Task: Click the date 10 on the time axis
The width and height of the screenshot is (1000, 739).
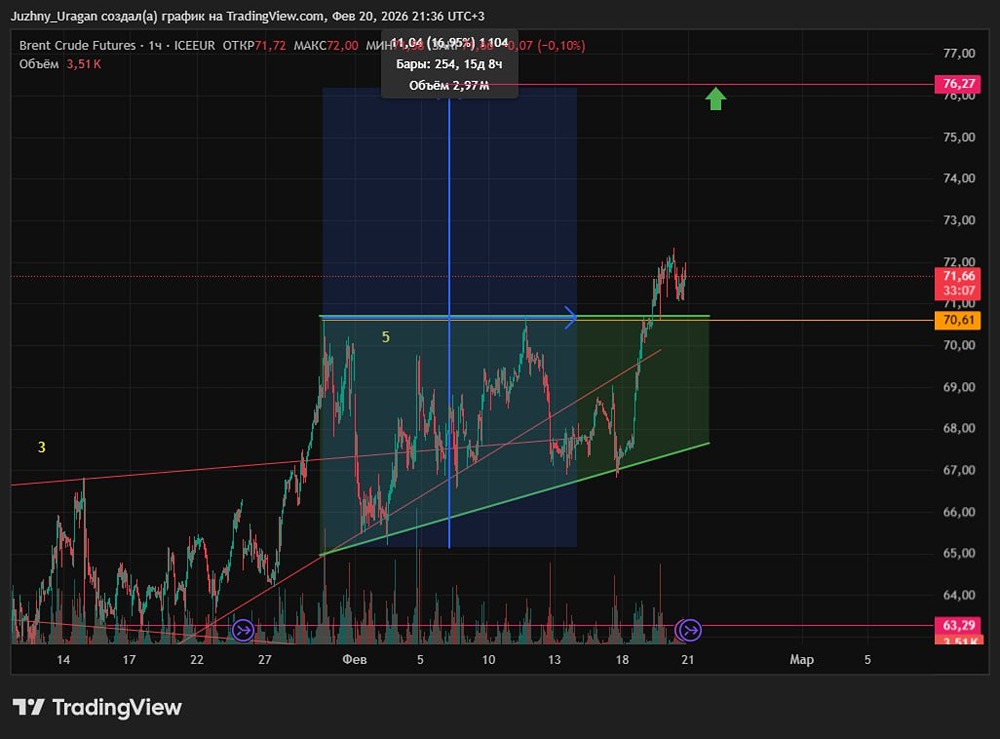Action: [488, 659]
